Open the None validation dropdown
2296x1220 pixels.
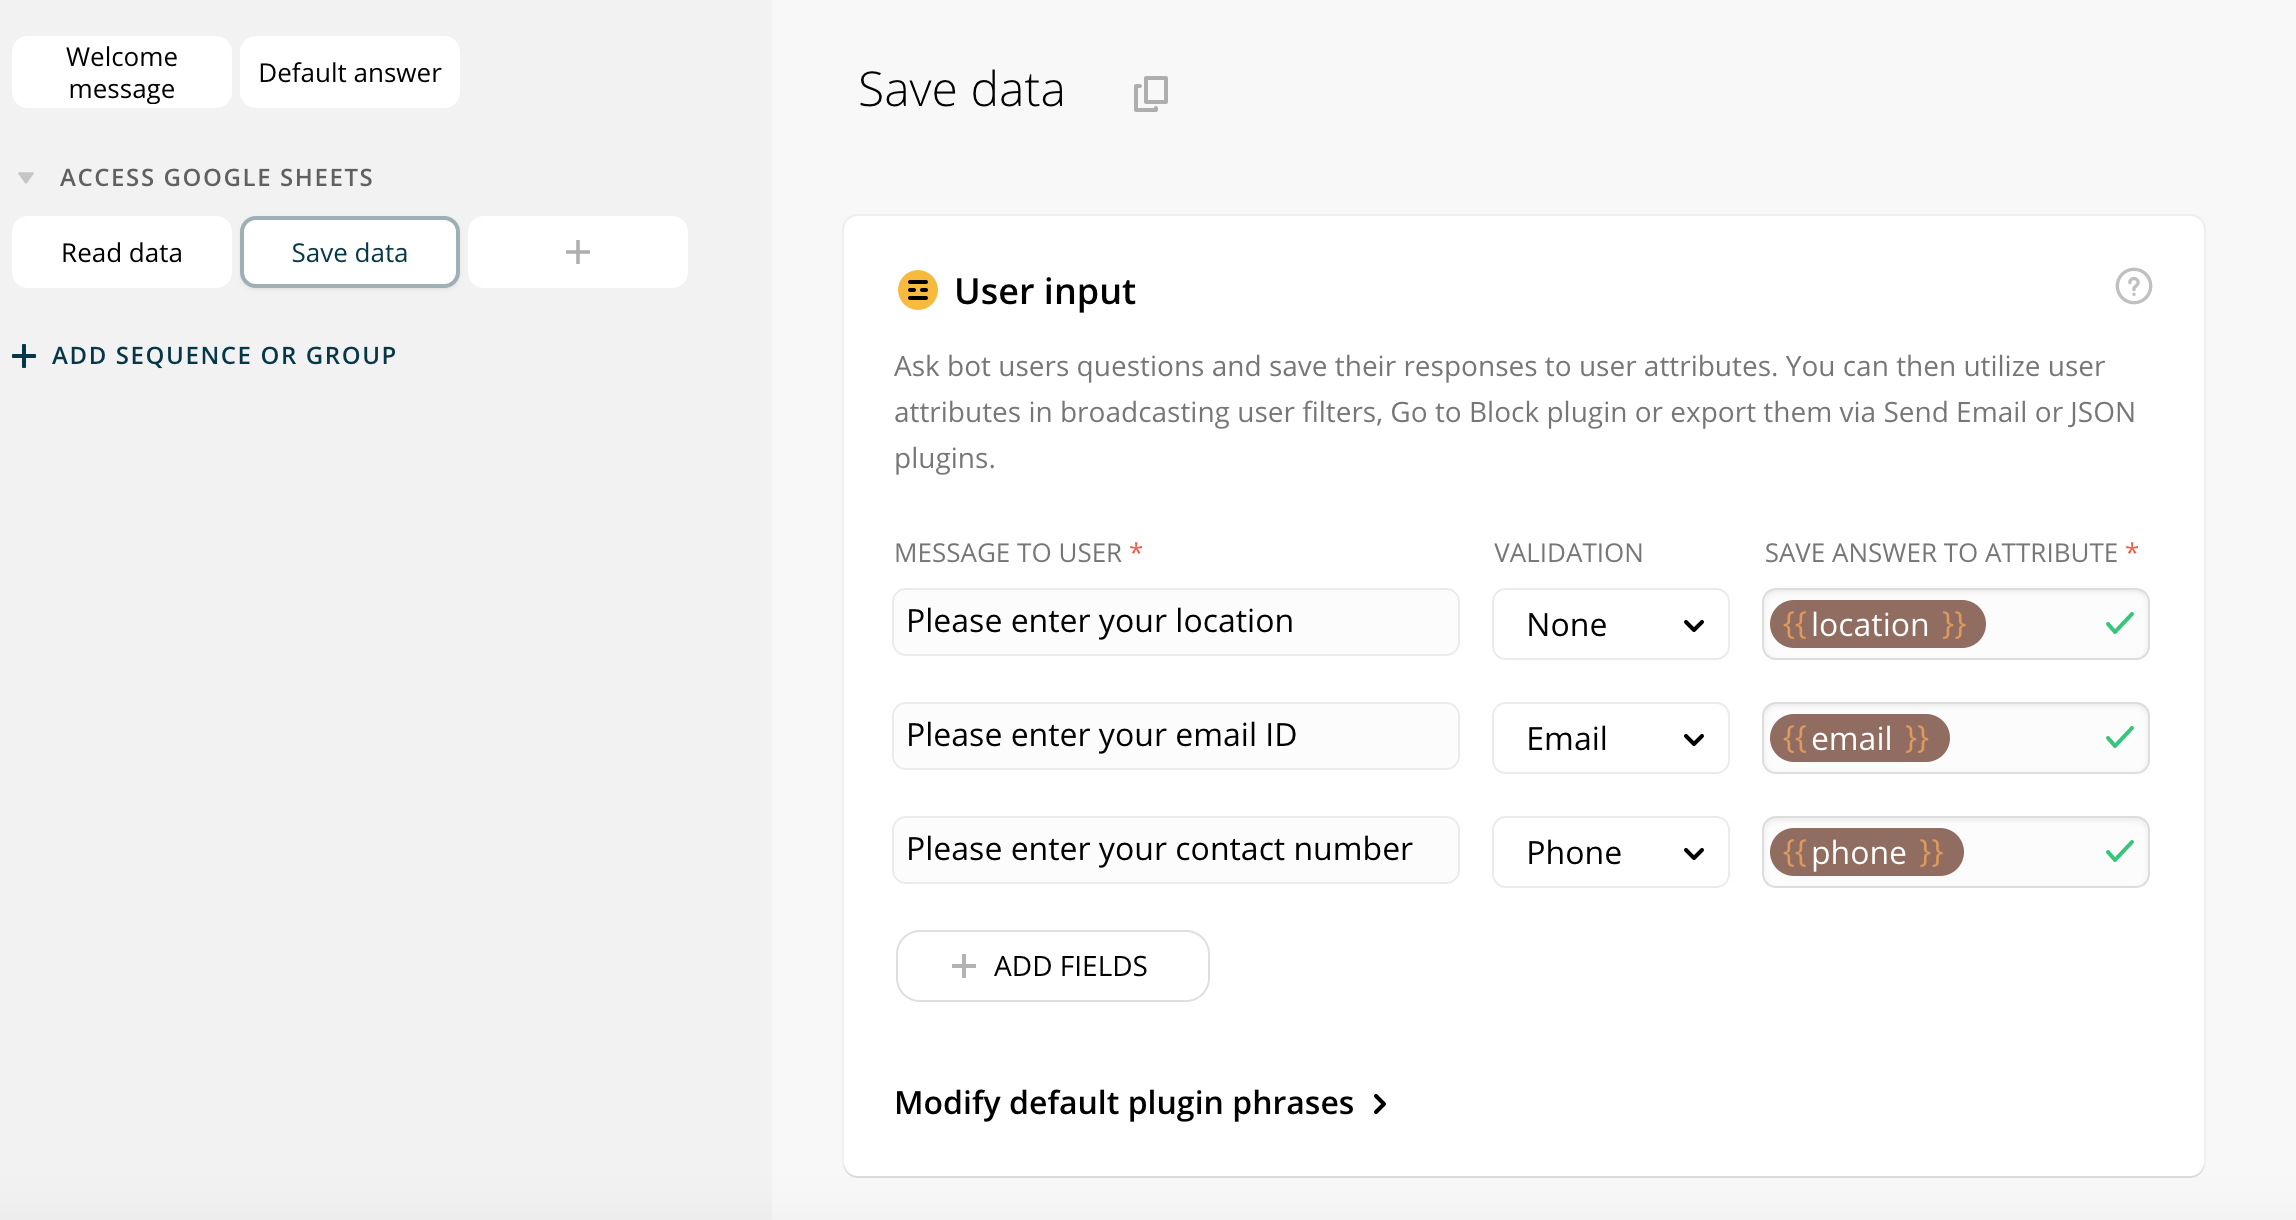1610,625
